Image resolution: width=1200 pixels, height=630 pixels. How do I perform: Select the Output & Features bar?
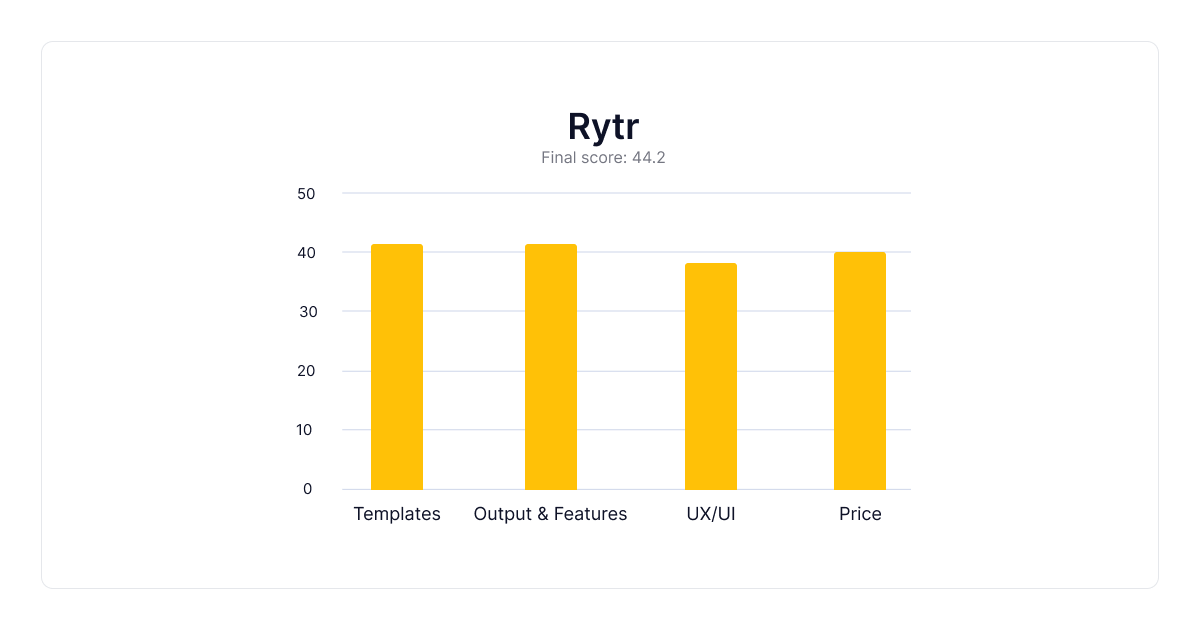[551, 367]
